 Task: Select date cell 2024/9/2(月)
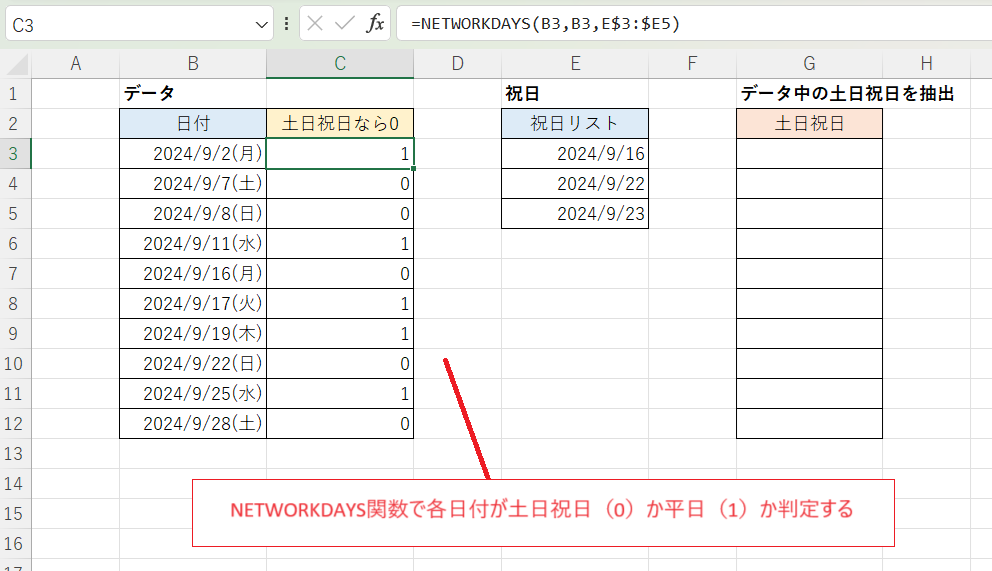pos(193,154)
